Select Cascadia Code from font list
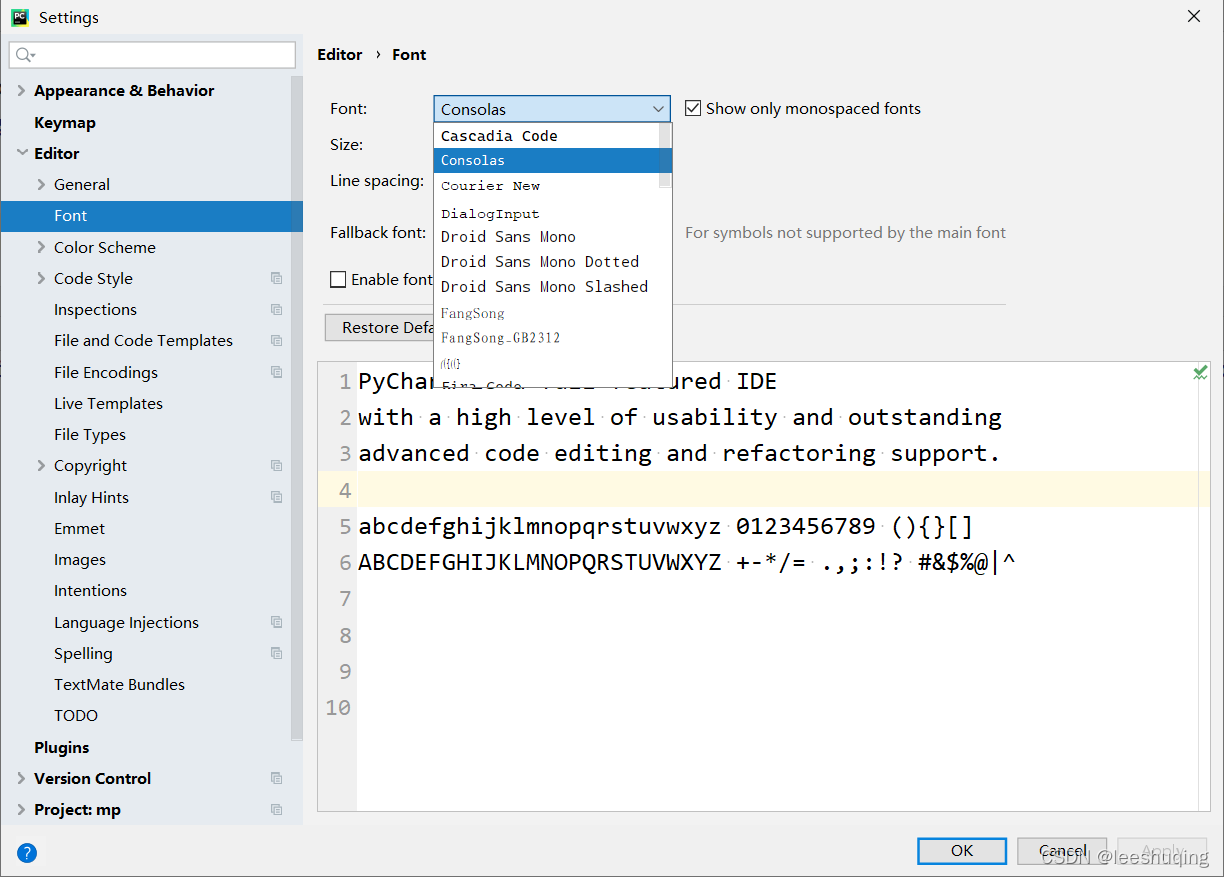The width and height of the screenshot is (1224, 877). tap(546, 135)
